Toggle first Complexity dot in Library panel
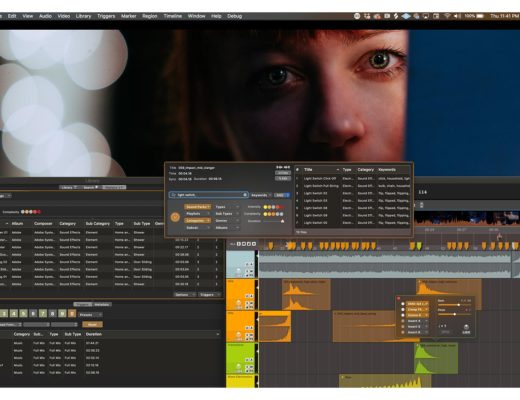Viewport: 520px width, 400px height. pyautogui.click(x=23, y=212)
